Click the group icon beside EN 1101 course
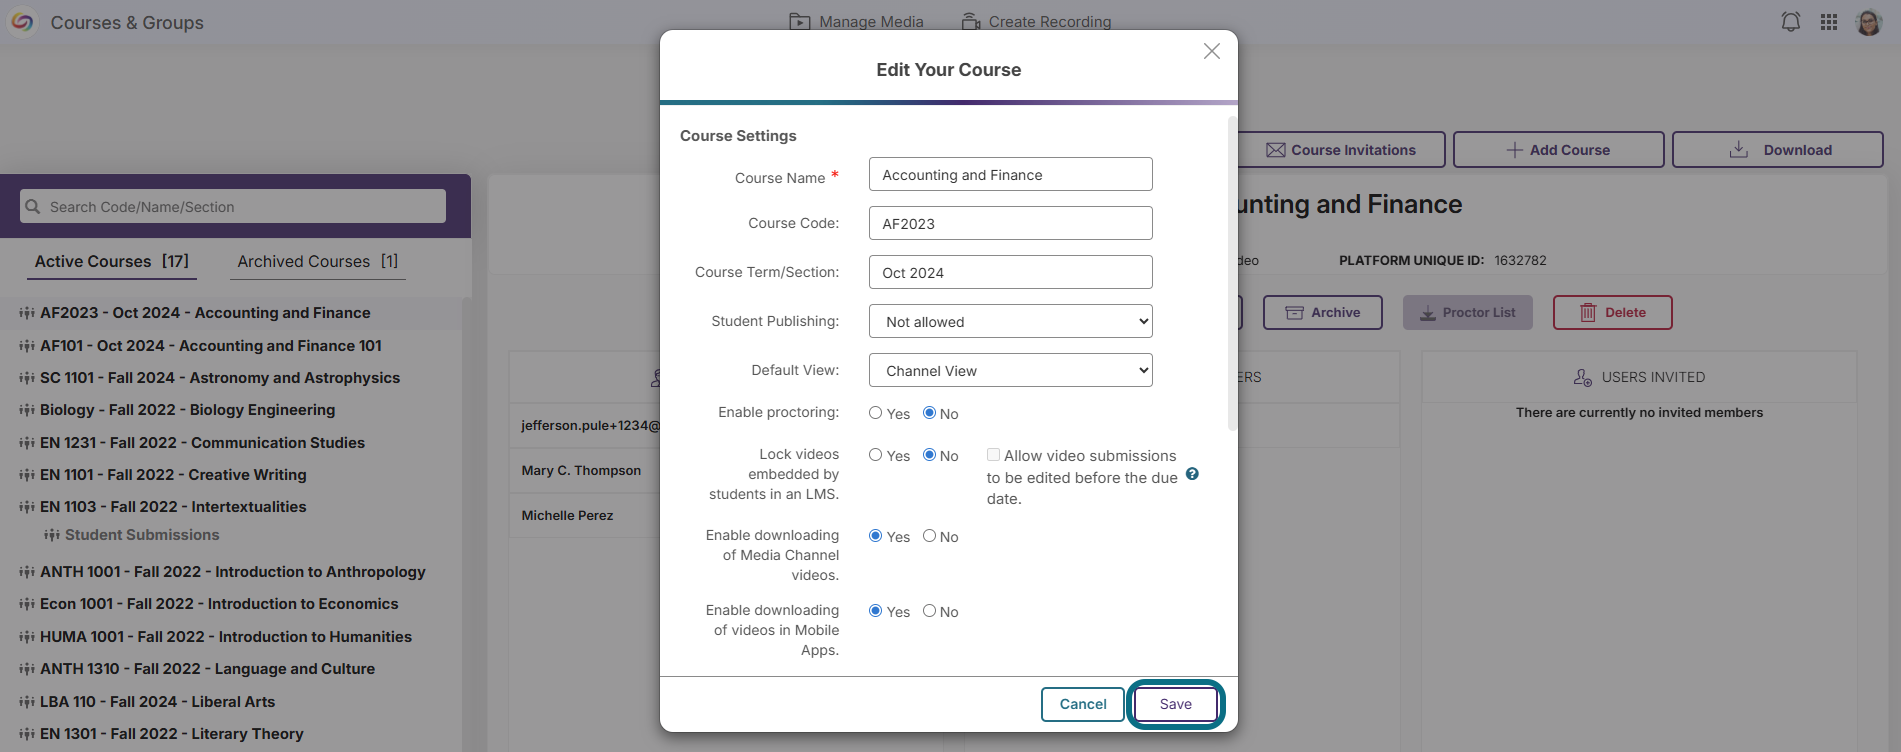 (x=27, y=475)
